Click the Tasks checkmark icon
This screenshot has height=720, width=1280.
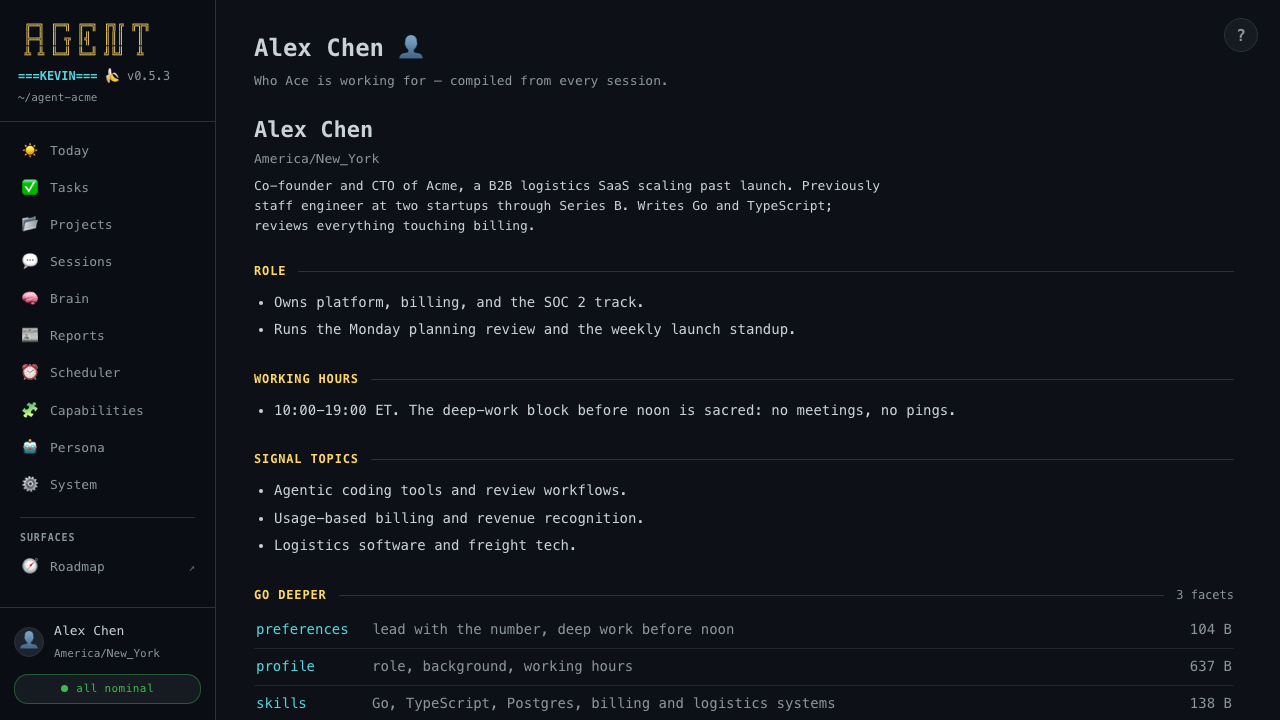coord(30,187)
